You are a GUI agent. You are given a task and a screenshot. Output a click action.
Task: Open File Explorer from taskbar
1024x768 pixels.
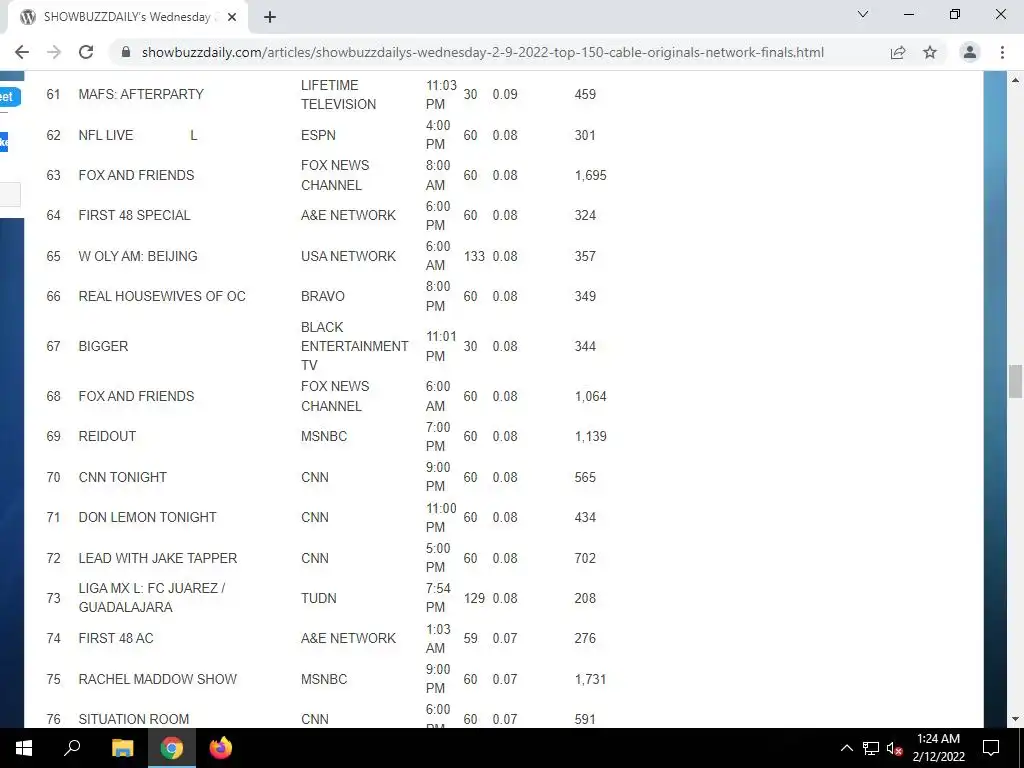click(122, 748)
